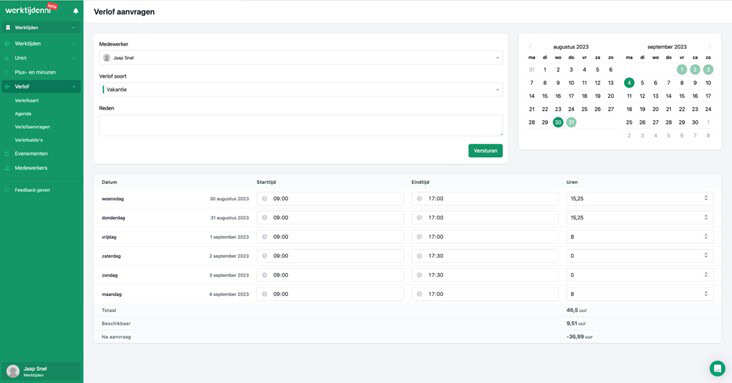Adjust the donderdag Uren stepper arrows
Image resolution: width=732 pixels, height=383 pixels.
coord(706,217)
